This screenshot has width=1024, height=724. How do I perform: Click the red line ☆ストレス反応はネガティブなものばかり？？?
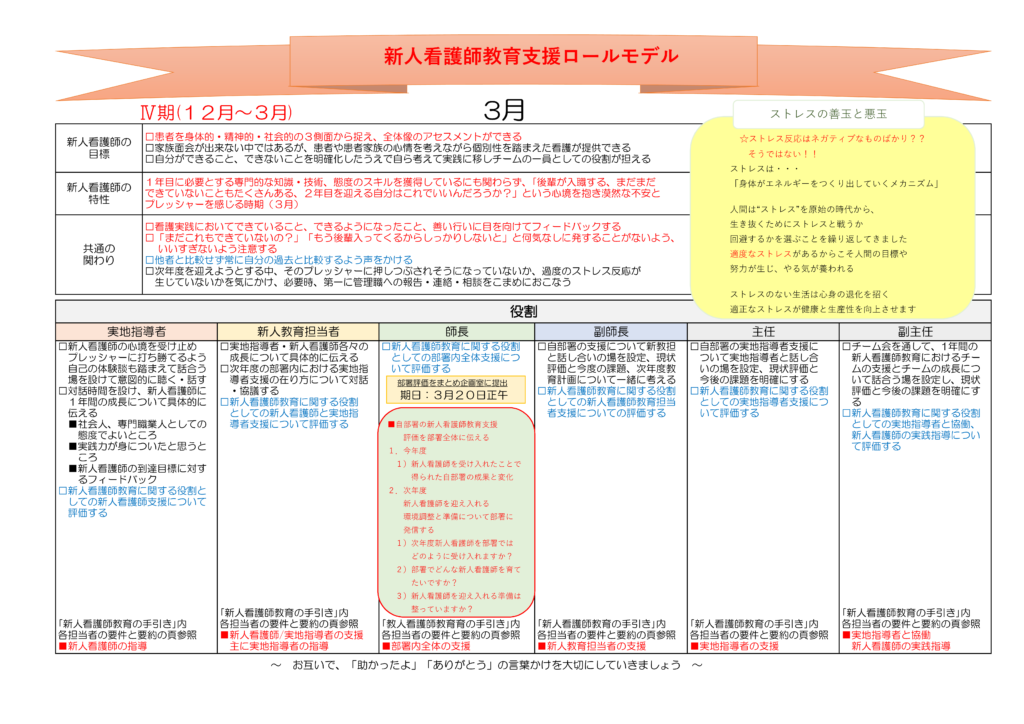(x=832, y=138)
